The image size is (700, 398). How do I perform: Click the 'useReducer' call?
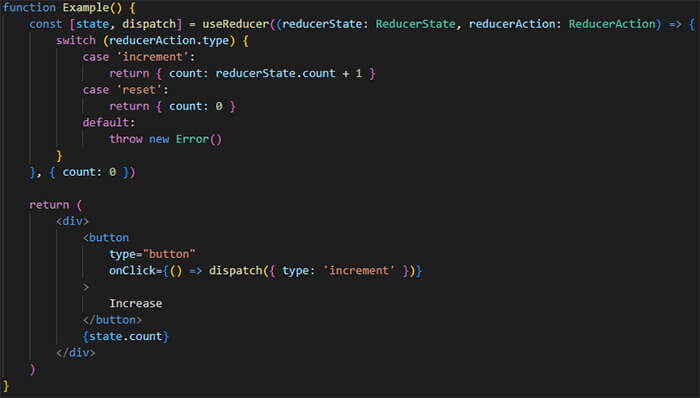236,24
